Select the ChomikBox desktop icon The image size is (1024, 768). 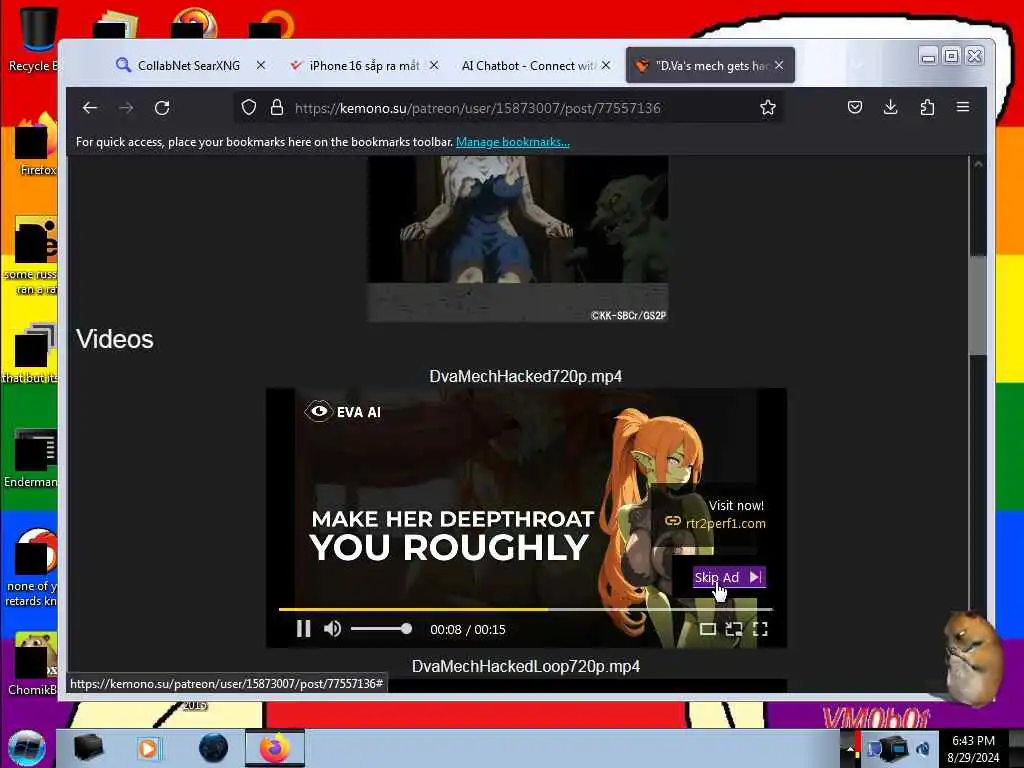click(33, 664)
